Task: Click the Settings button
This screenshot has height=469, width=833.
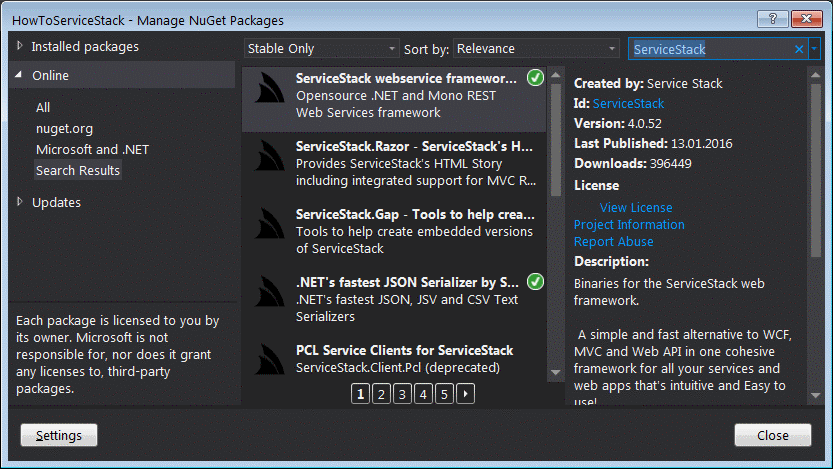Action: coord(58,436)
